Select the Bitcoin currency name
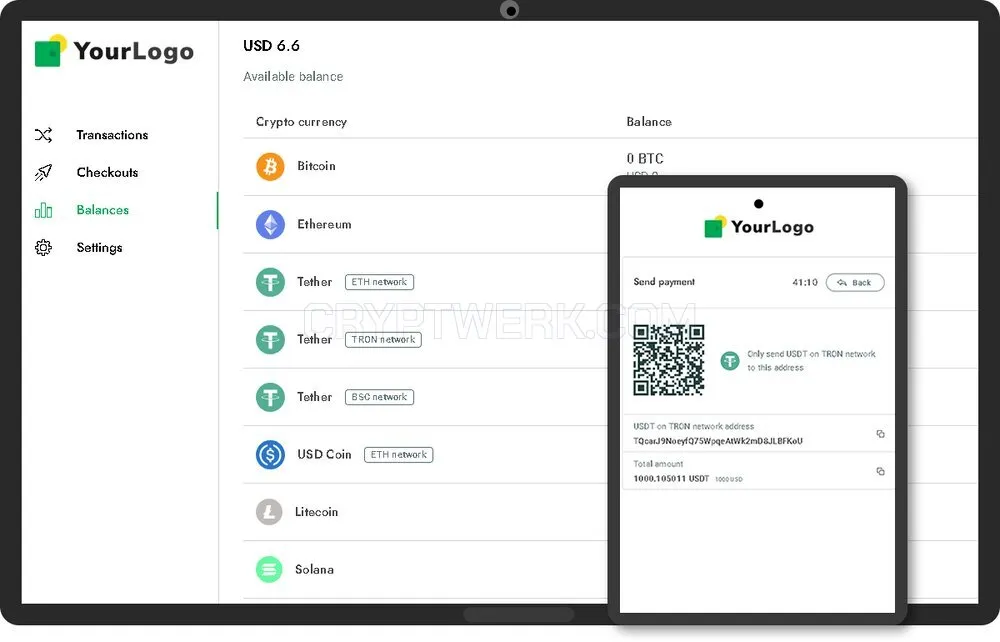Screen dimensions: 1000x642 coord(316,166)
